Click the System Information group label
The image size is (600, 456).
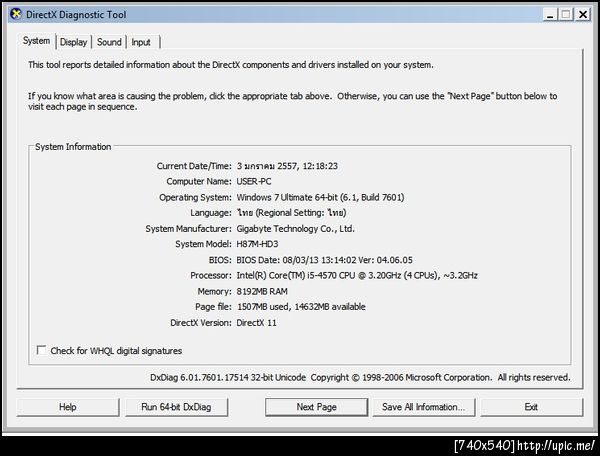(x=73, y=147)
